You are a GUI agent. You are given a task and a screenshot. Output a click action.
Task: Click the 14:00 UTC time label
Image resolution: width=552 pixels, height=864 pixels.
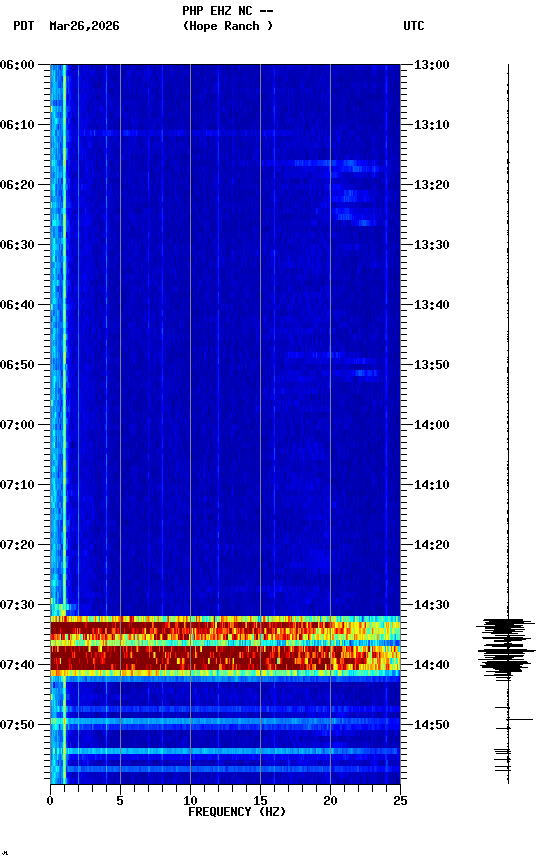click(x=432, y=425)
